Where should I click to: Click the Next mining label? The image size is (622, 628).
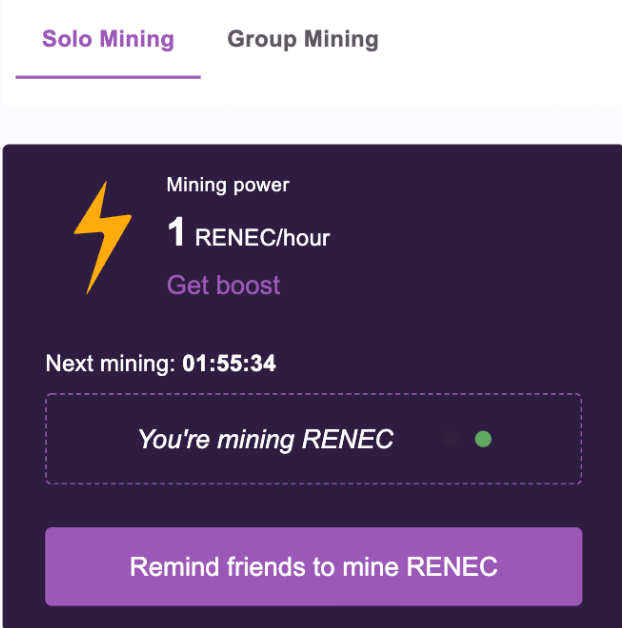110,363
